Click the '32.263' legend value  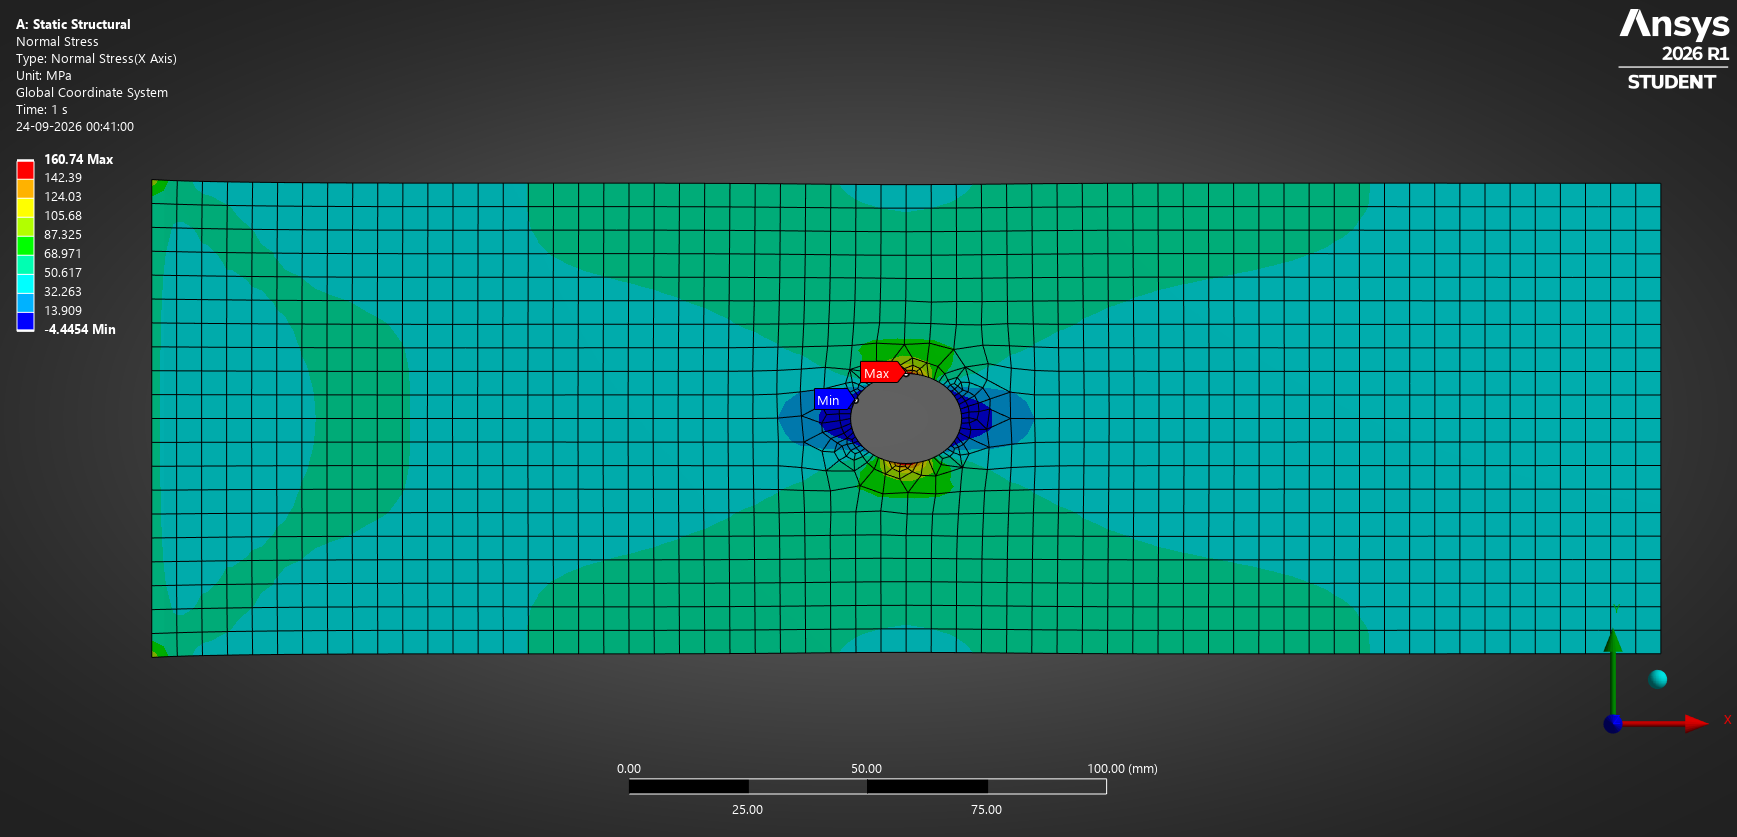tap(63, 292)
